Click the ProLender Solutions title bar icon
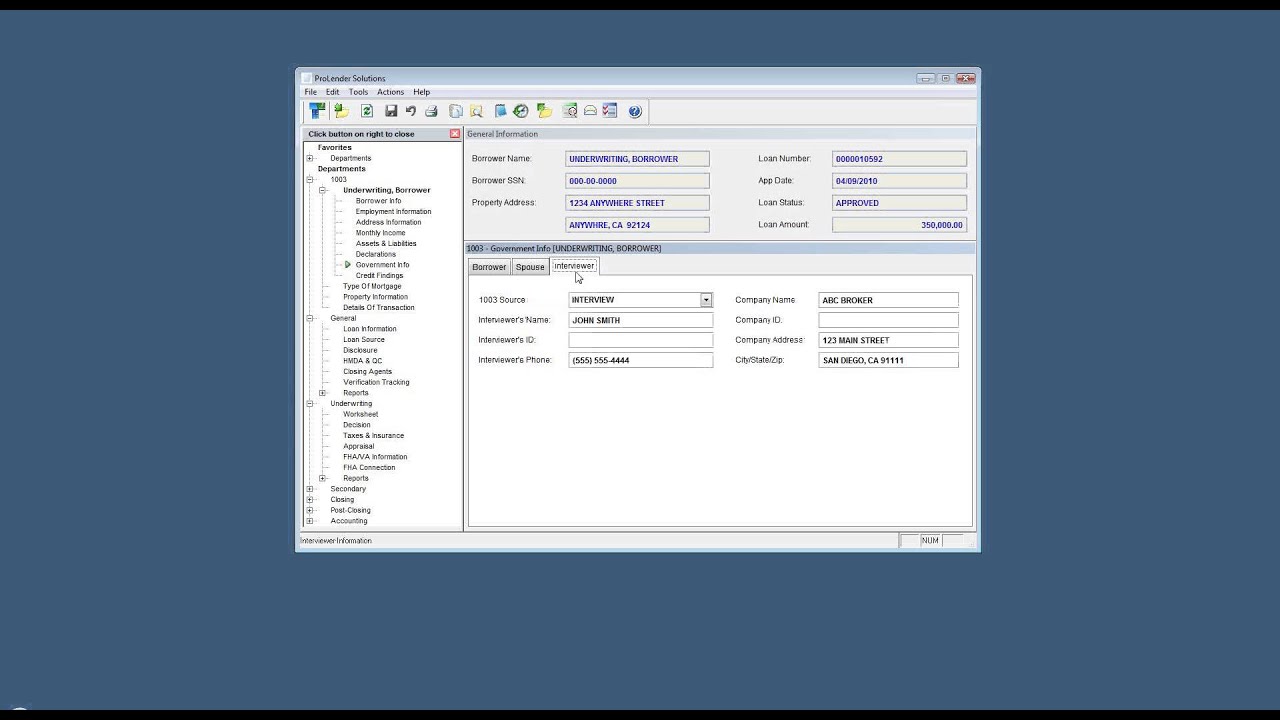1280x720 pixels. [306, 78]
